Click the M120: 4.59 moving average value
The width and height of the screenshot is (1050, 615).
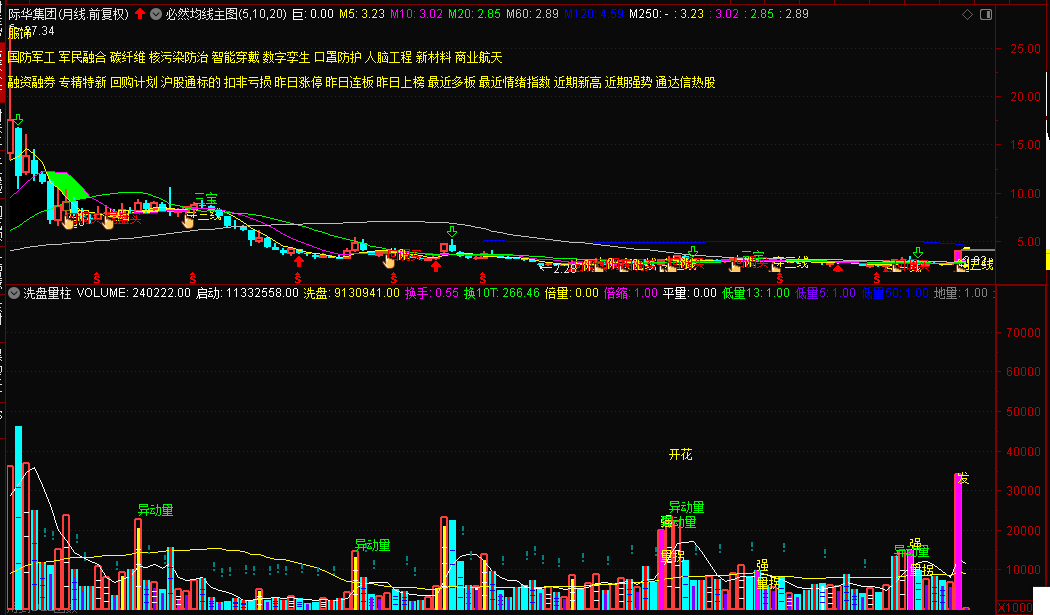pyautogui.click(x=594, y=14)
